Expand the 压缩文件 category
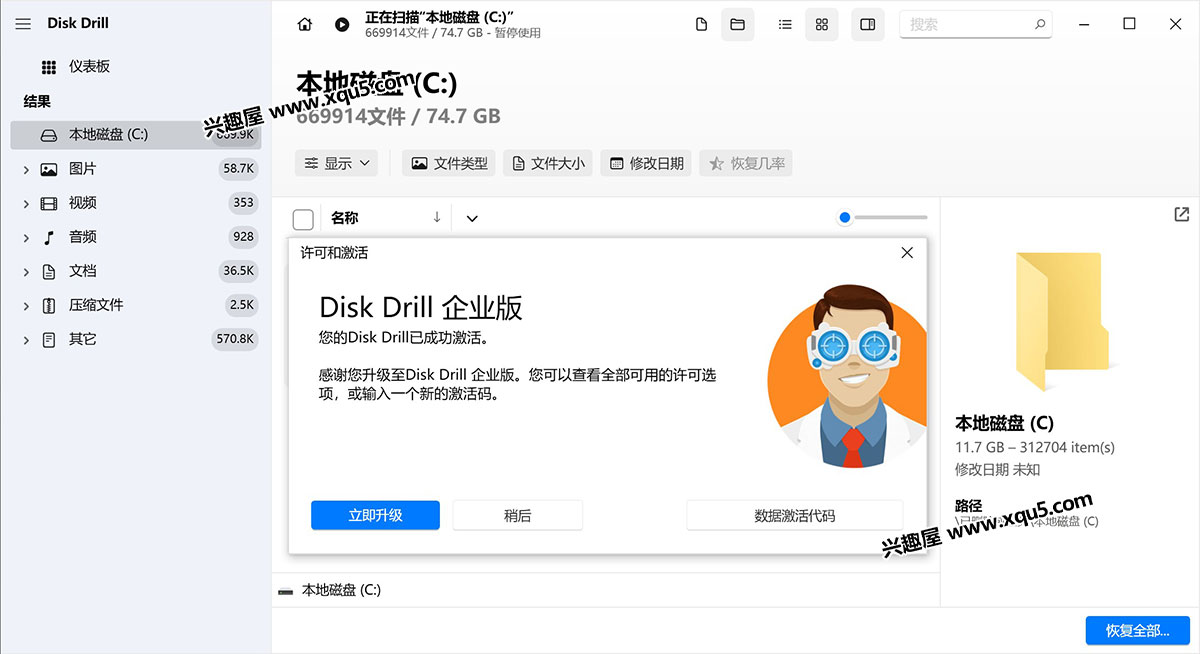 (x=25, y=306)
